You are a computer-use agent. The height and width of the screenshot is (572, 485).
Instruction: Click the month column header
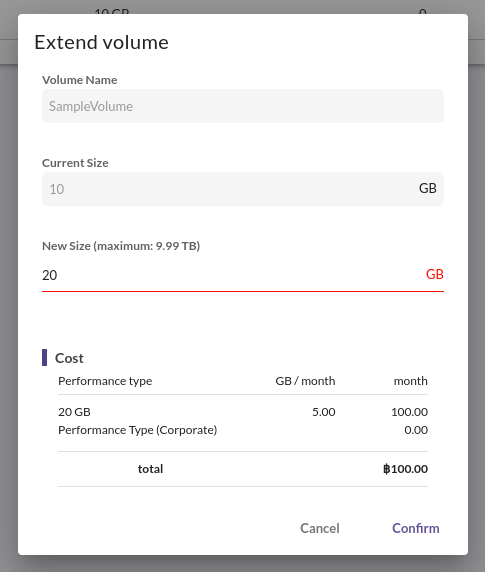point(411,381)
